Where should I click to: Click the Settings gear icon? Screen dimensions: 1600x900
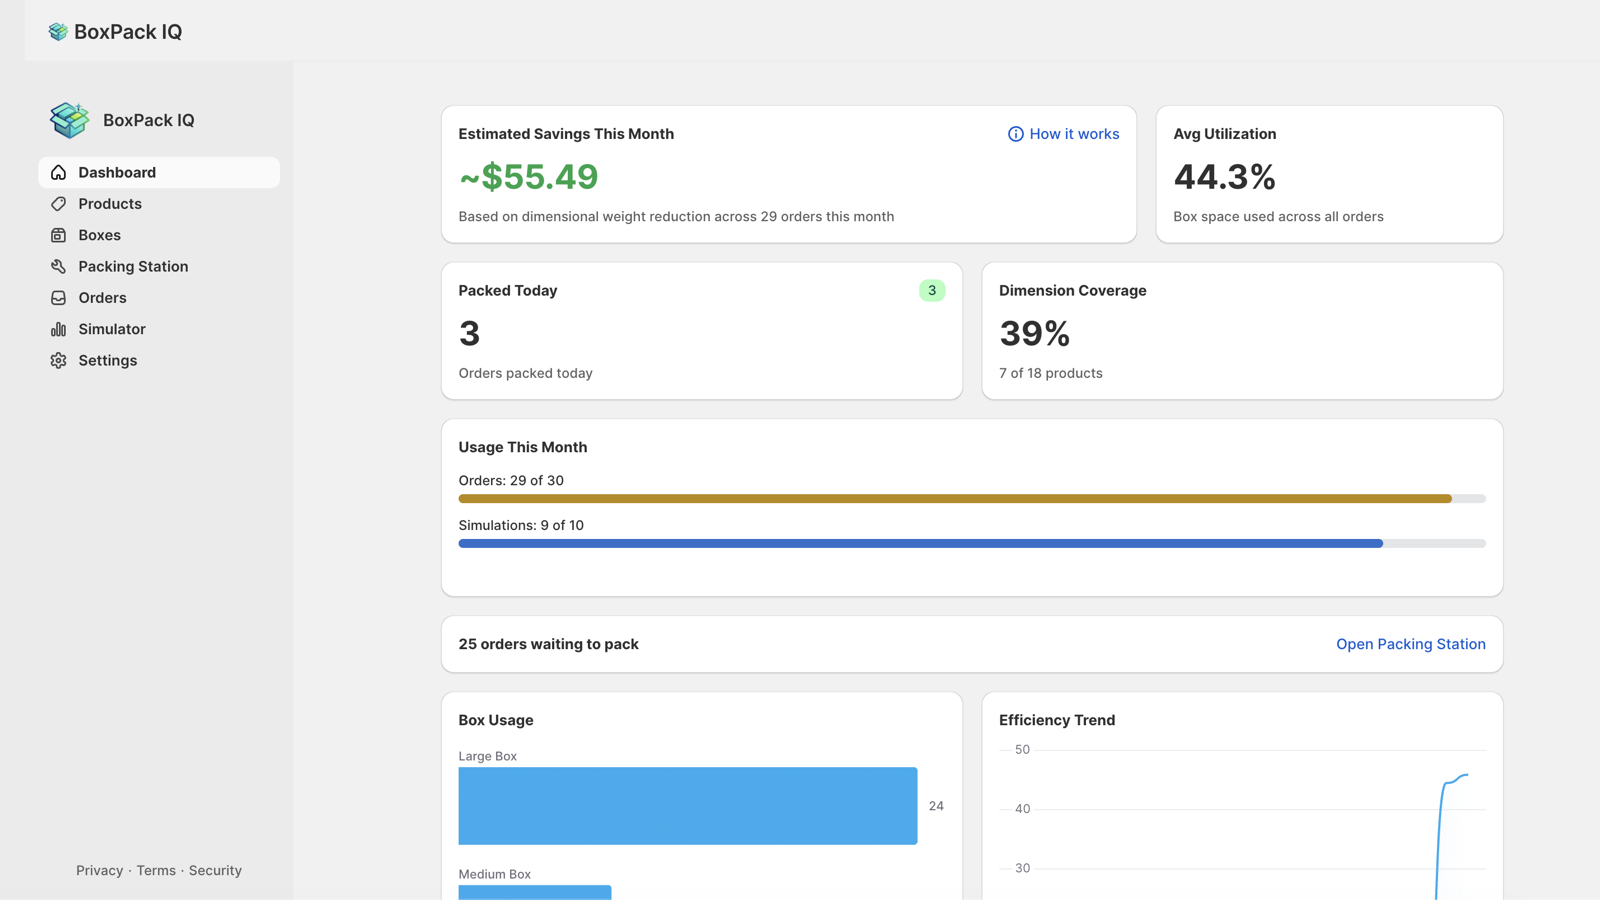click(x=58, y=360)
